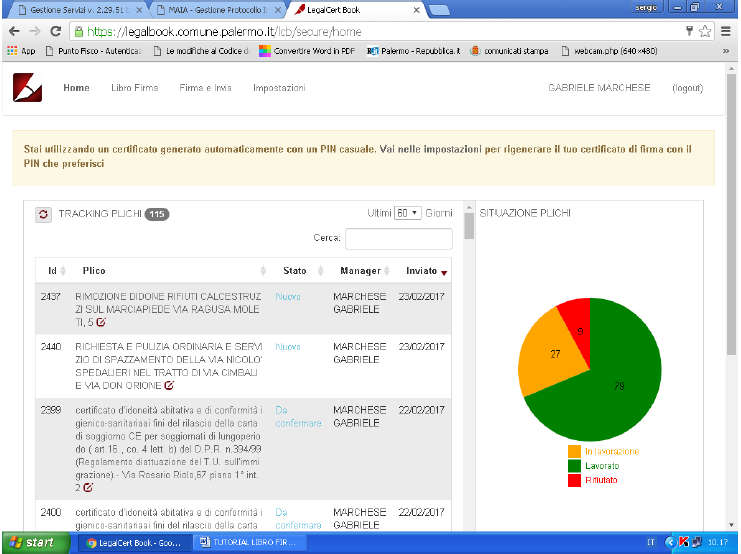The height and width of the screenshot is (554, 741).
Task: Open edit icon for plico 2437
Action: coord(101,322)
